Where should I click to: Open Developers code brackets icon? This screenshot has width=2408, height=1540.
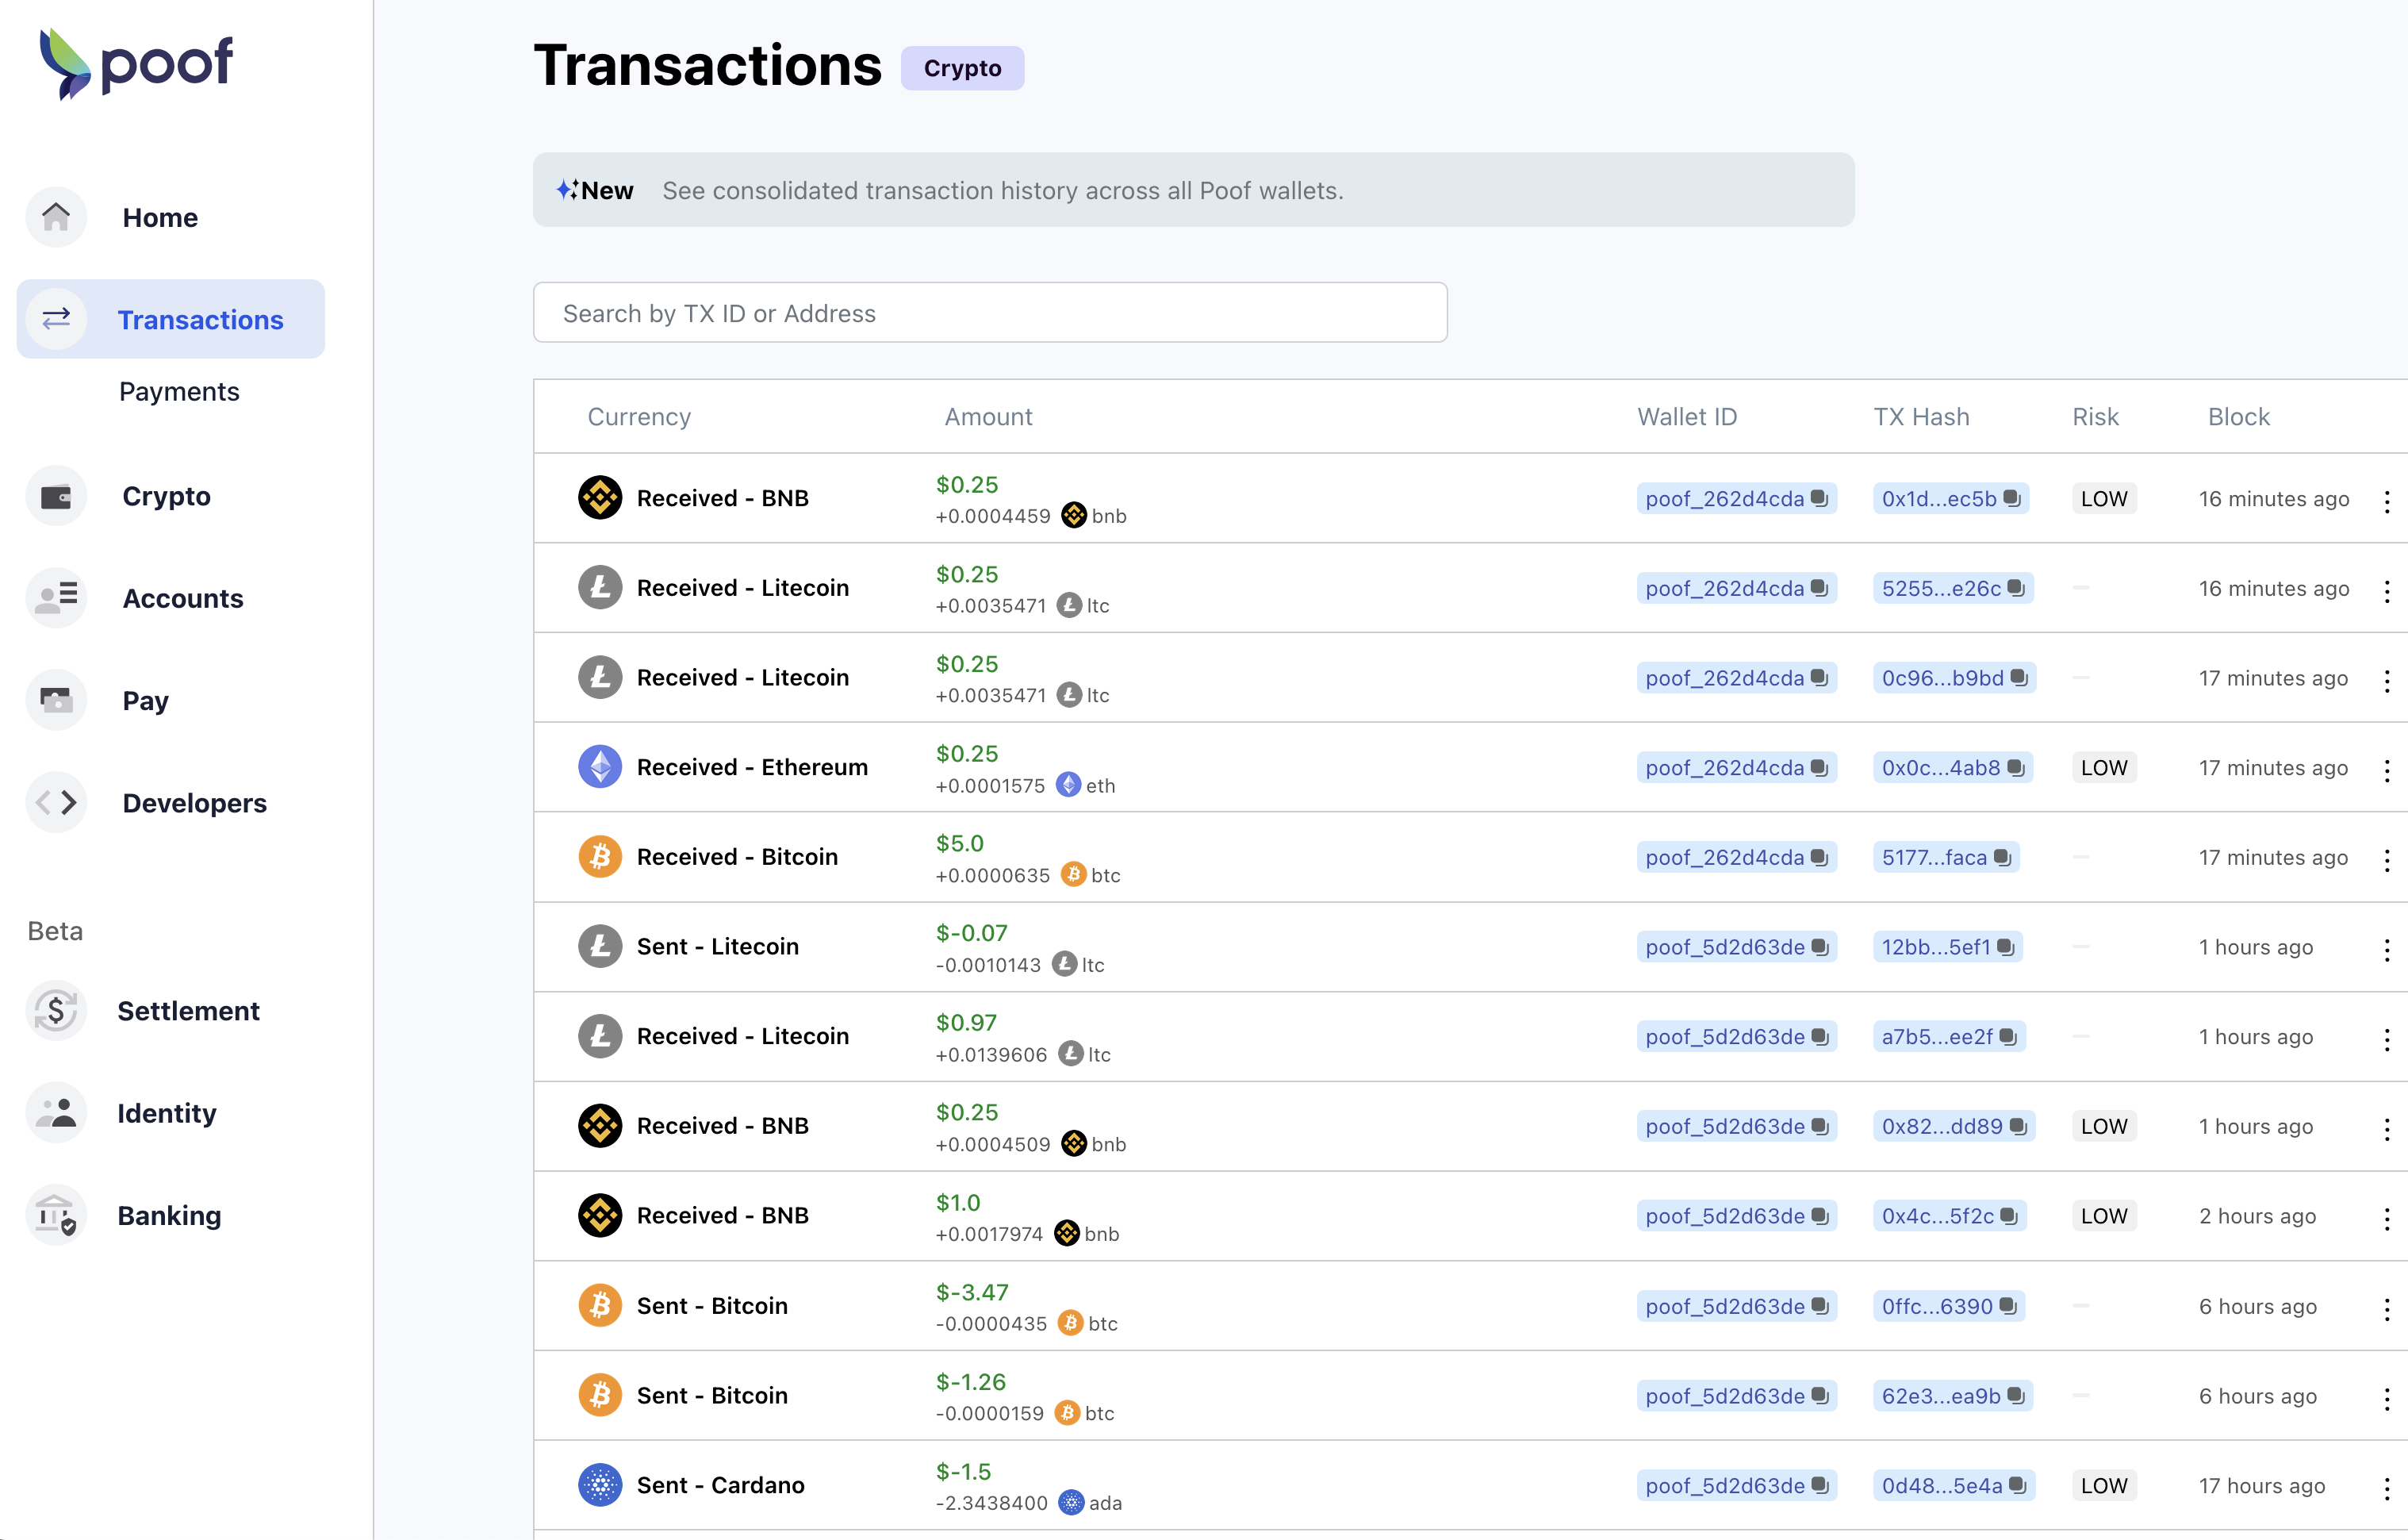pos(56,802)
